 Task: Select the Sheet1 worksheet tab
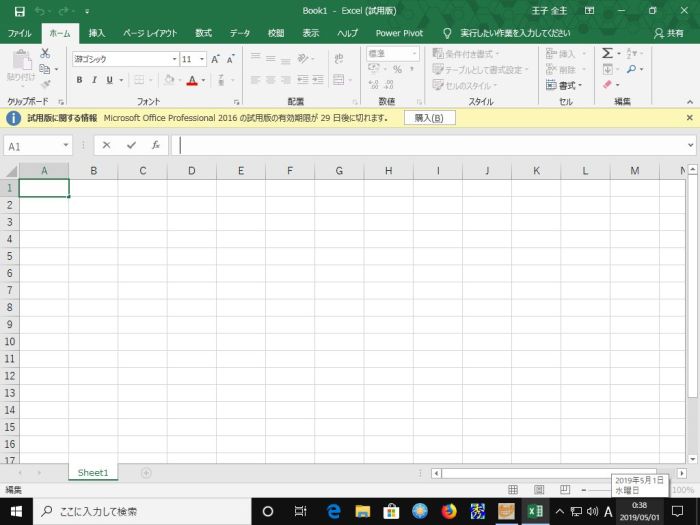(x=93, y=472)
